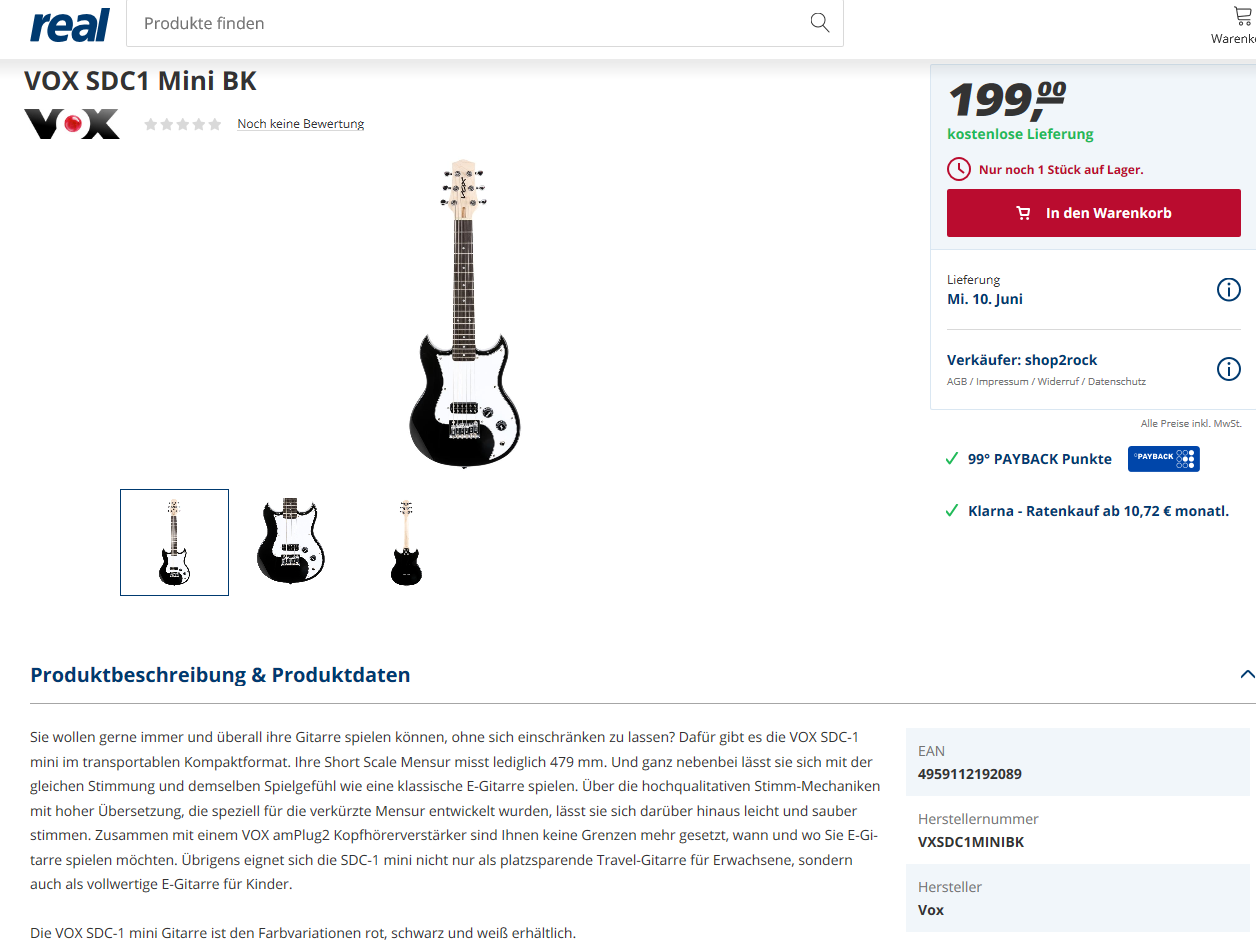
Task: Open Noch keine Bewertung link
Action: click(x=300, y=124)
